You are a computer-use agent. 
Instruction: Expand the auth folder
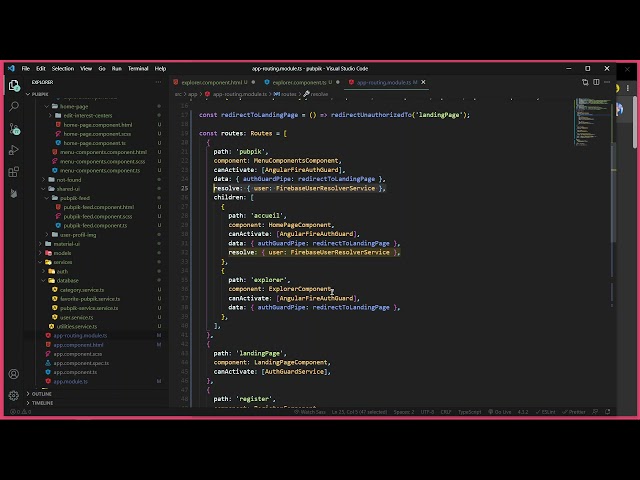click(62, 271)
